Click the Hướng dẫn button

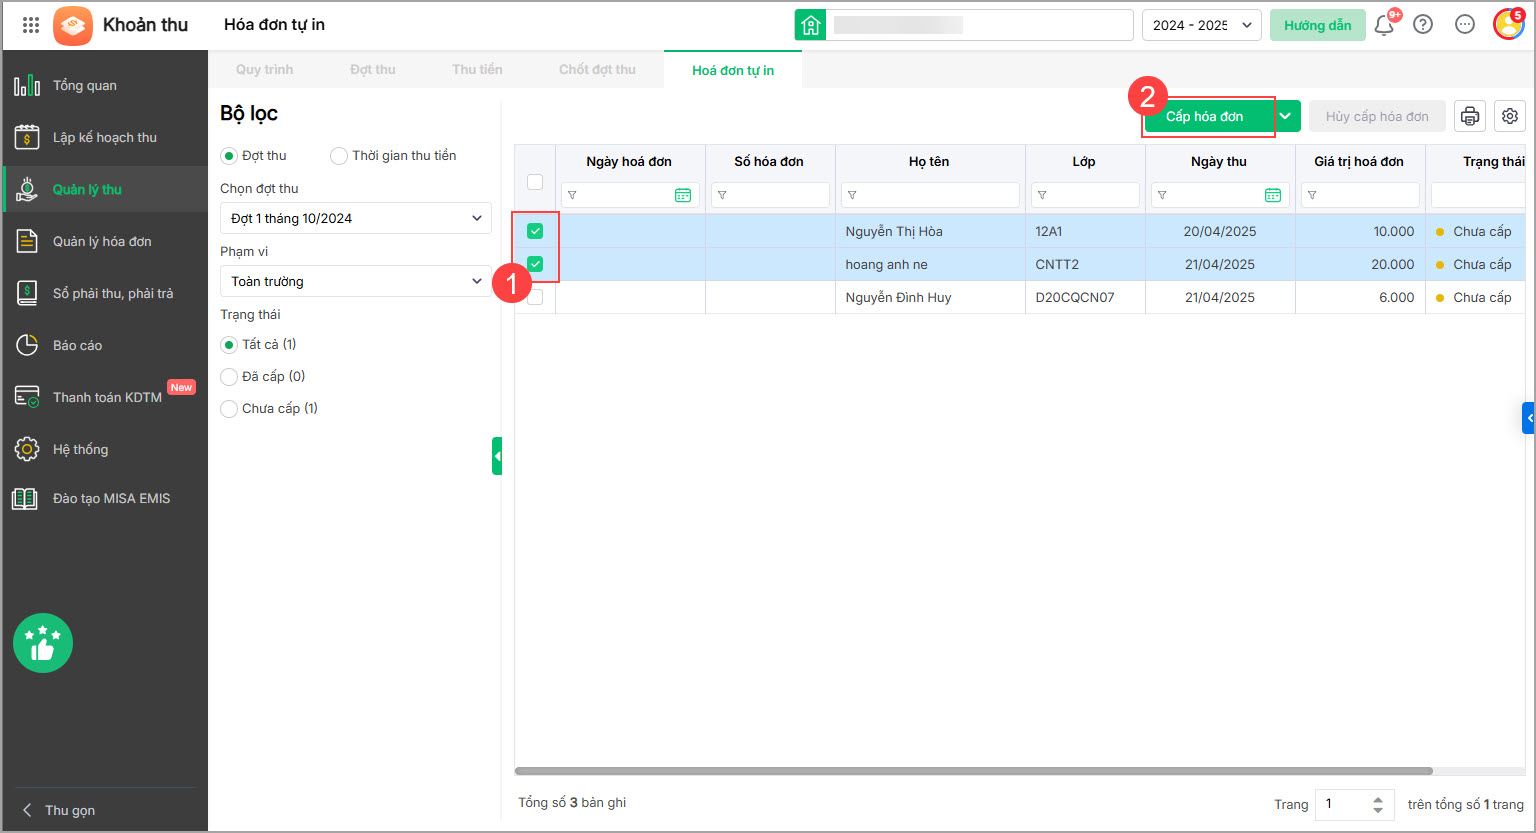click(x=1318, y=25)
